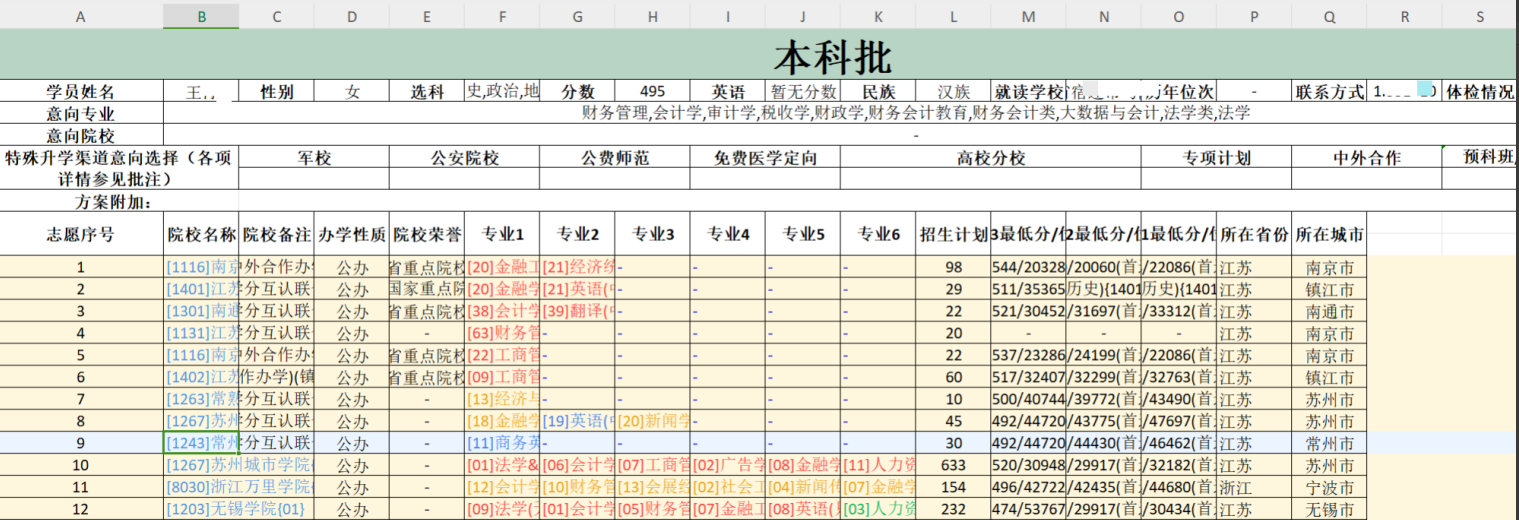1519x520 pixels.
Task: Select the 高校分校 header cell
Action: (990, 157)
